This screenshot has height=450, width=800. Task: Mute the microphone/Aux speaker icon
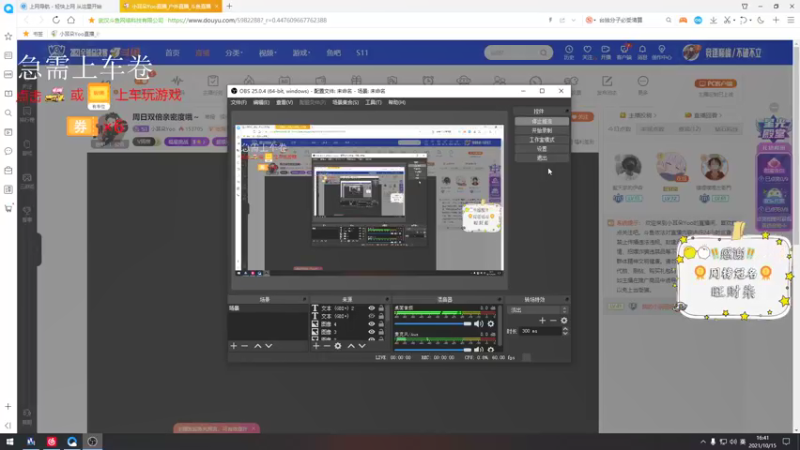479,349
